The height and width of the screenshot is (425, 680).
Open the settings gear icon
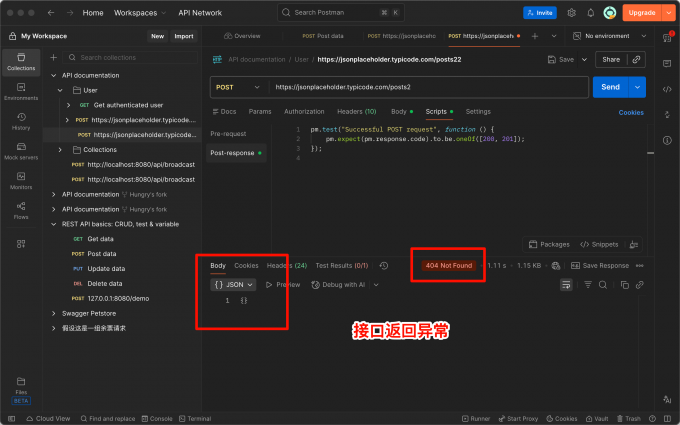[x=572, y=13]
